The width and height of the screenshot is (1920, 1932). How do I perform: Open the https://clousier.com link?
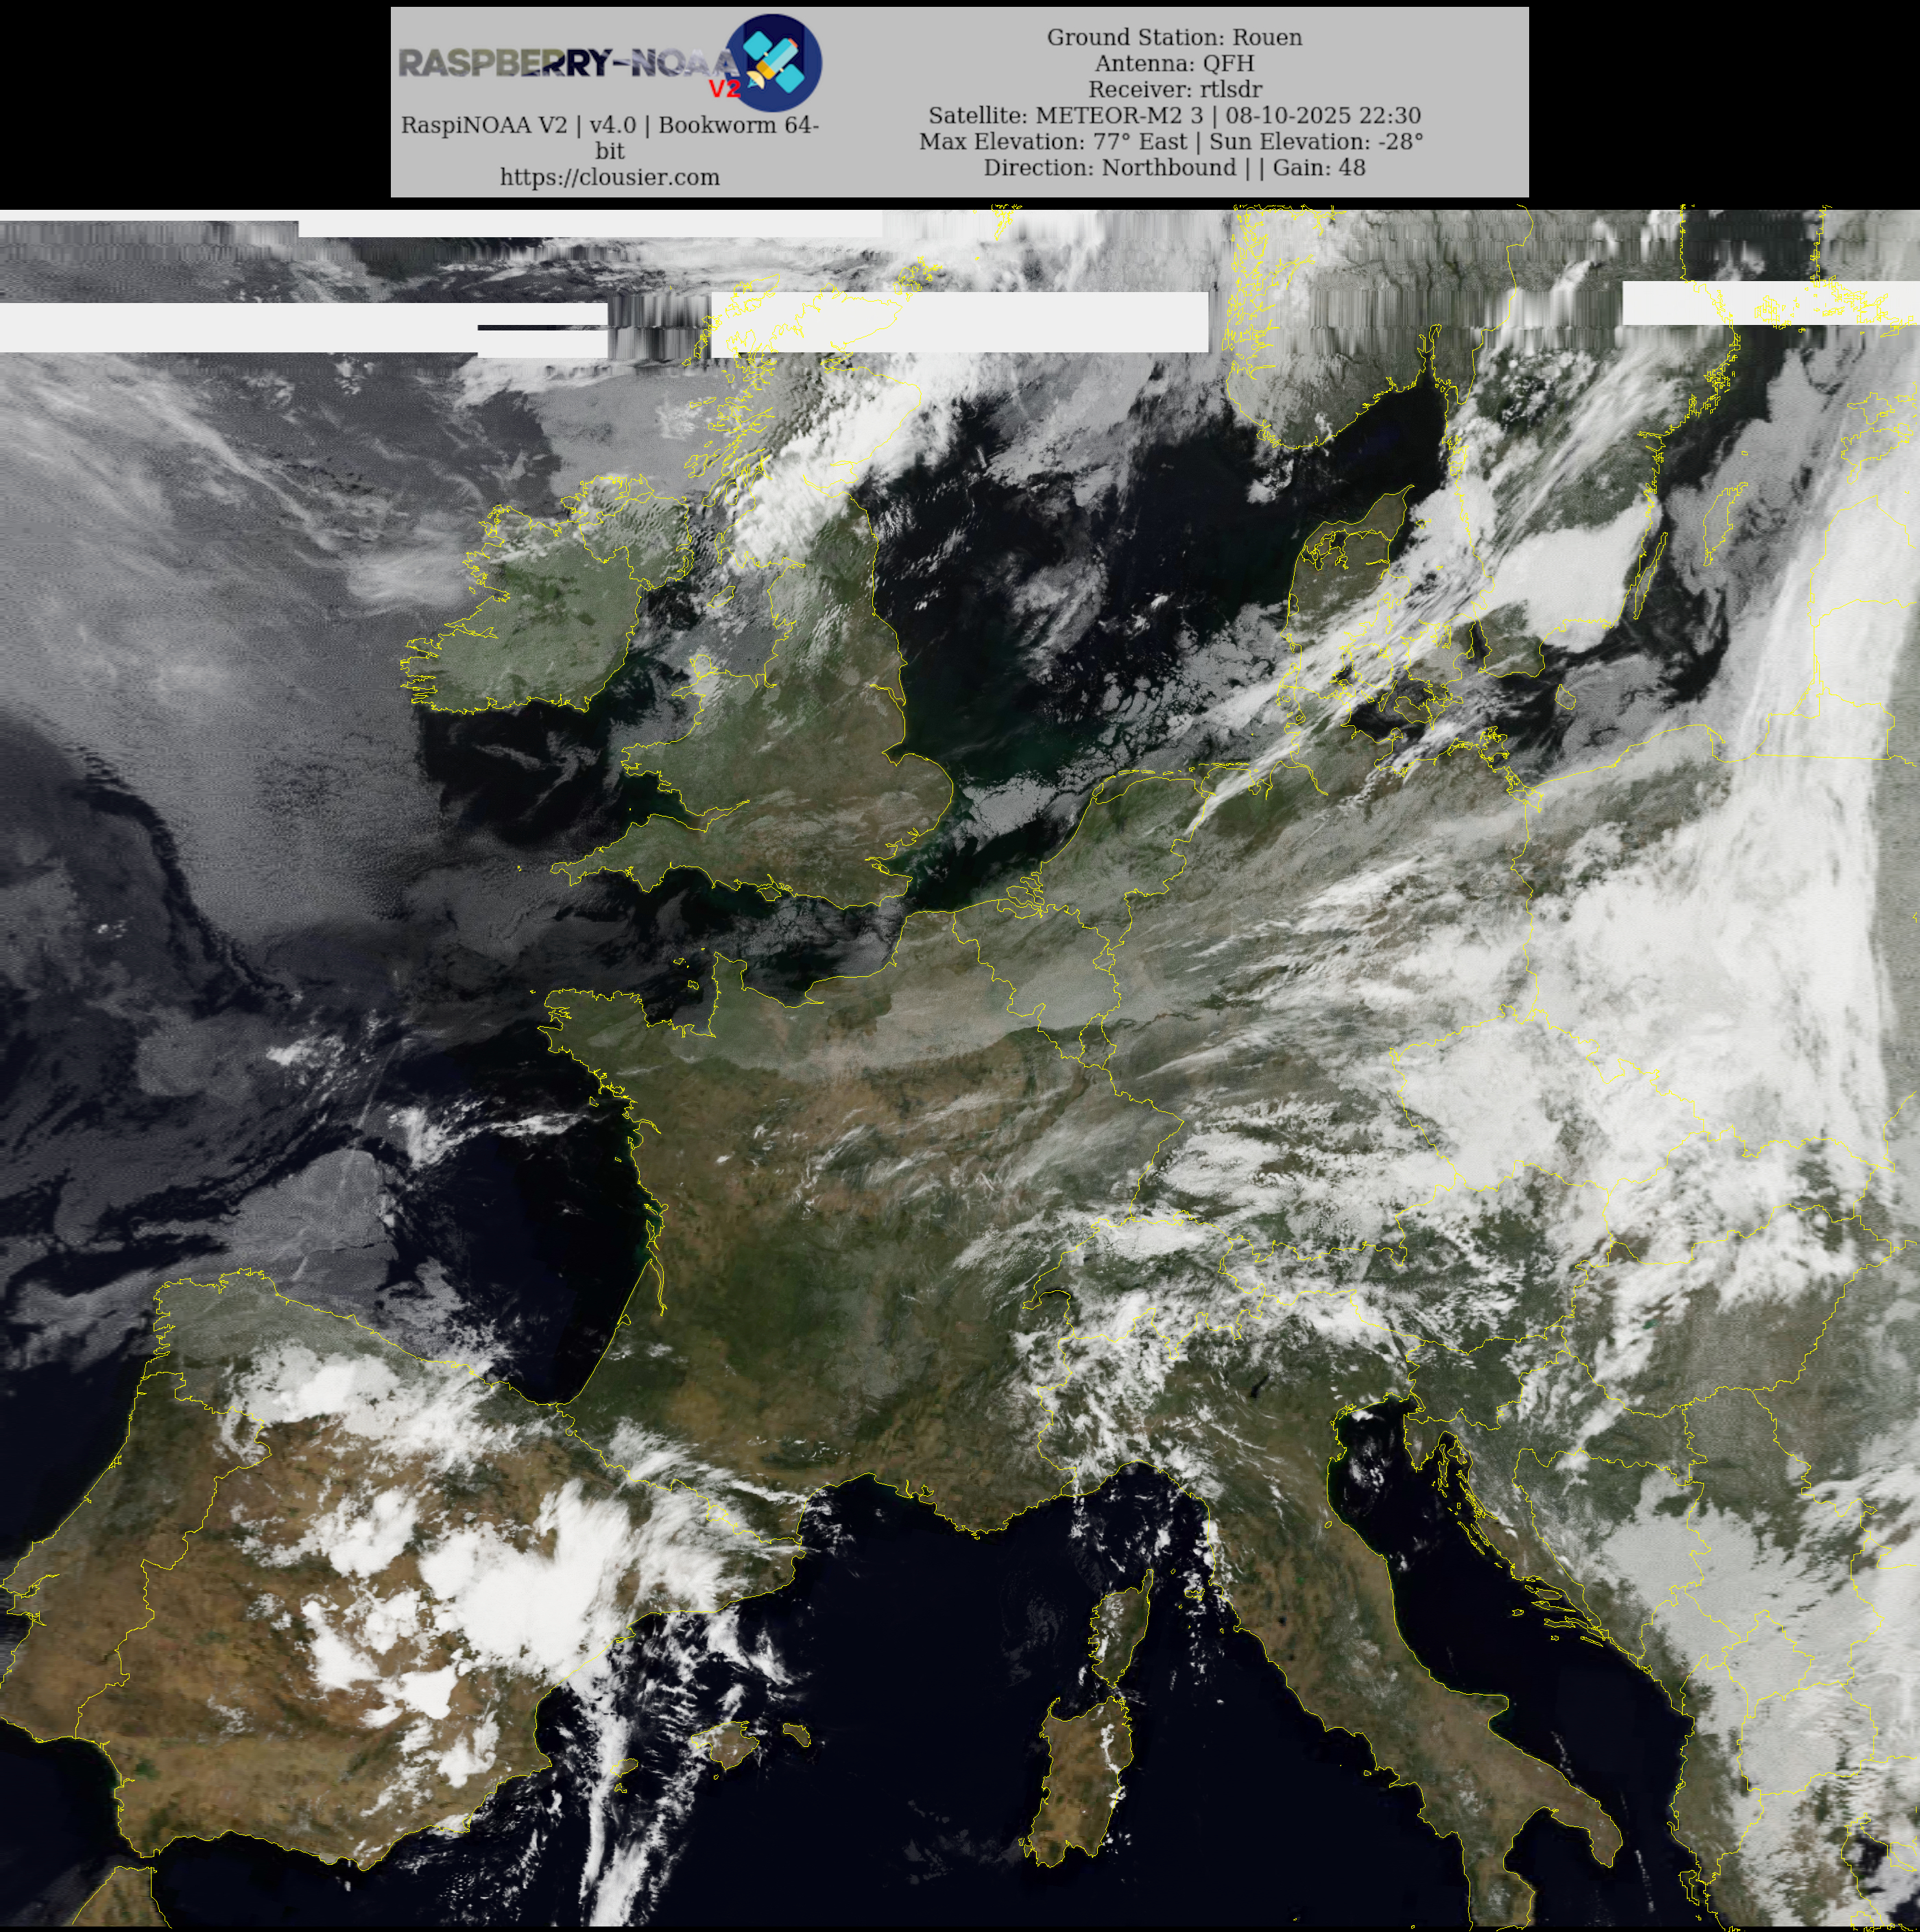(609, 177)
